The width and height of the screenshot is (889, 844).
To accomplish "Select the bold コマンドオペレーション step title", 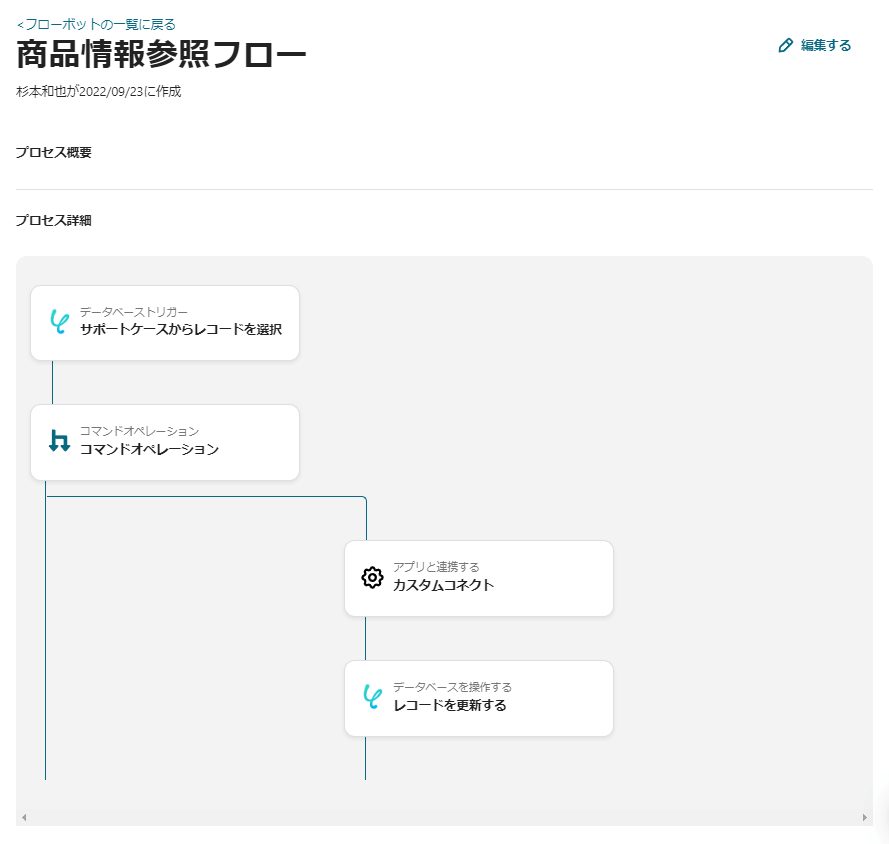I will [149, 449].
